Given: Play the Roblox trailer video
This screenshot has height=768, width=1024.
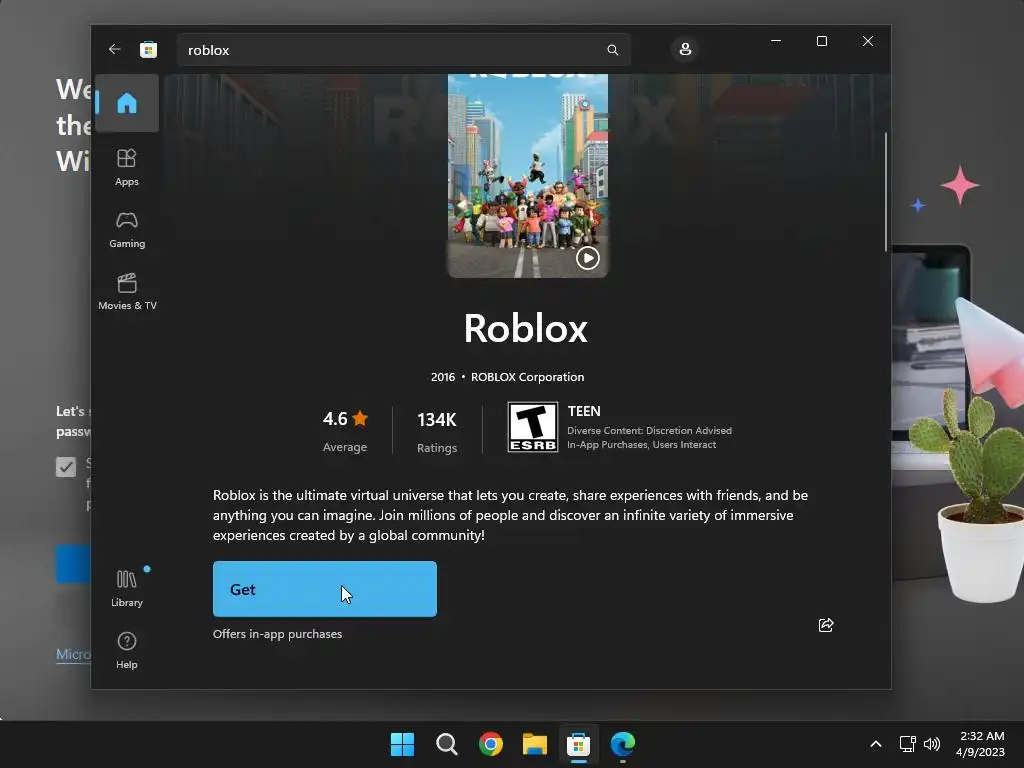Looking at the screenshot, I should (x=588, y=259).
